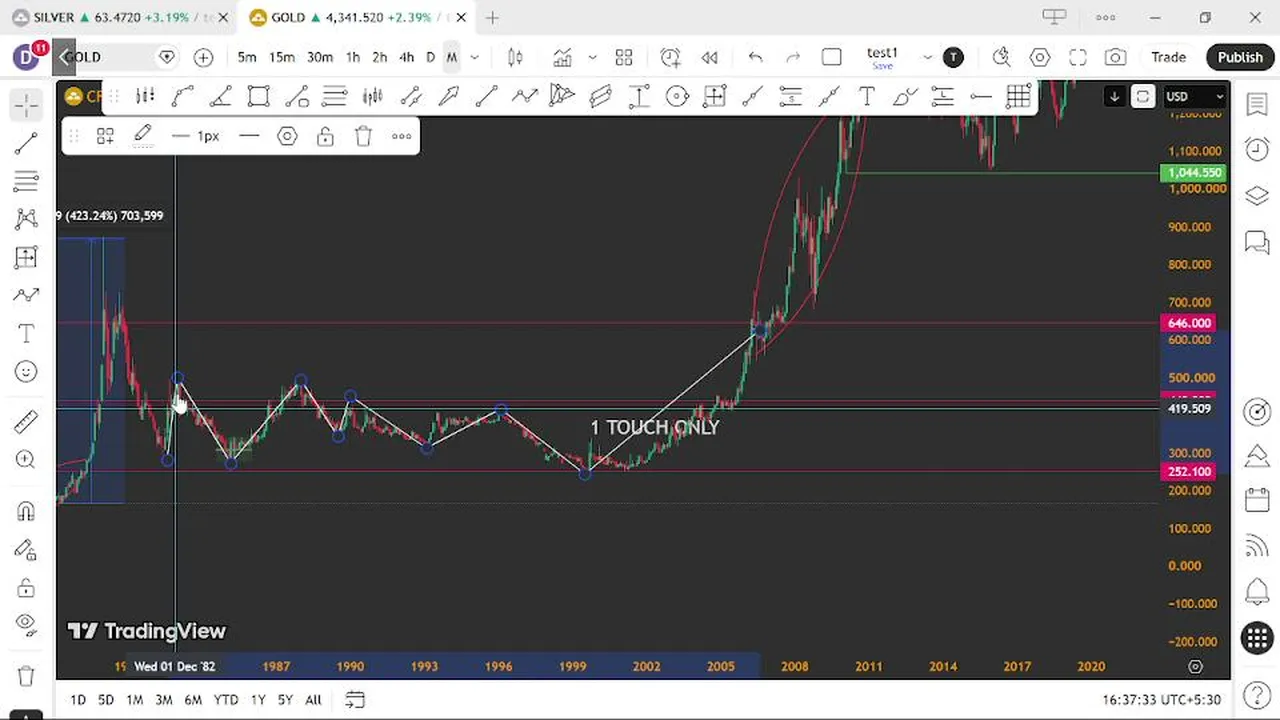This screenshot has width=1280, height=720.
Task: Select the ruler measure tool
Action: (x=26, y=422)
